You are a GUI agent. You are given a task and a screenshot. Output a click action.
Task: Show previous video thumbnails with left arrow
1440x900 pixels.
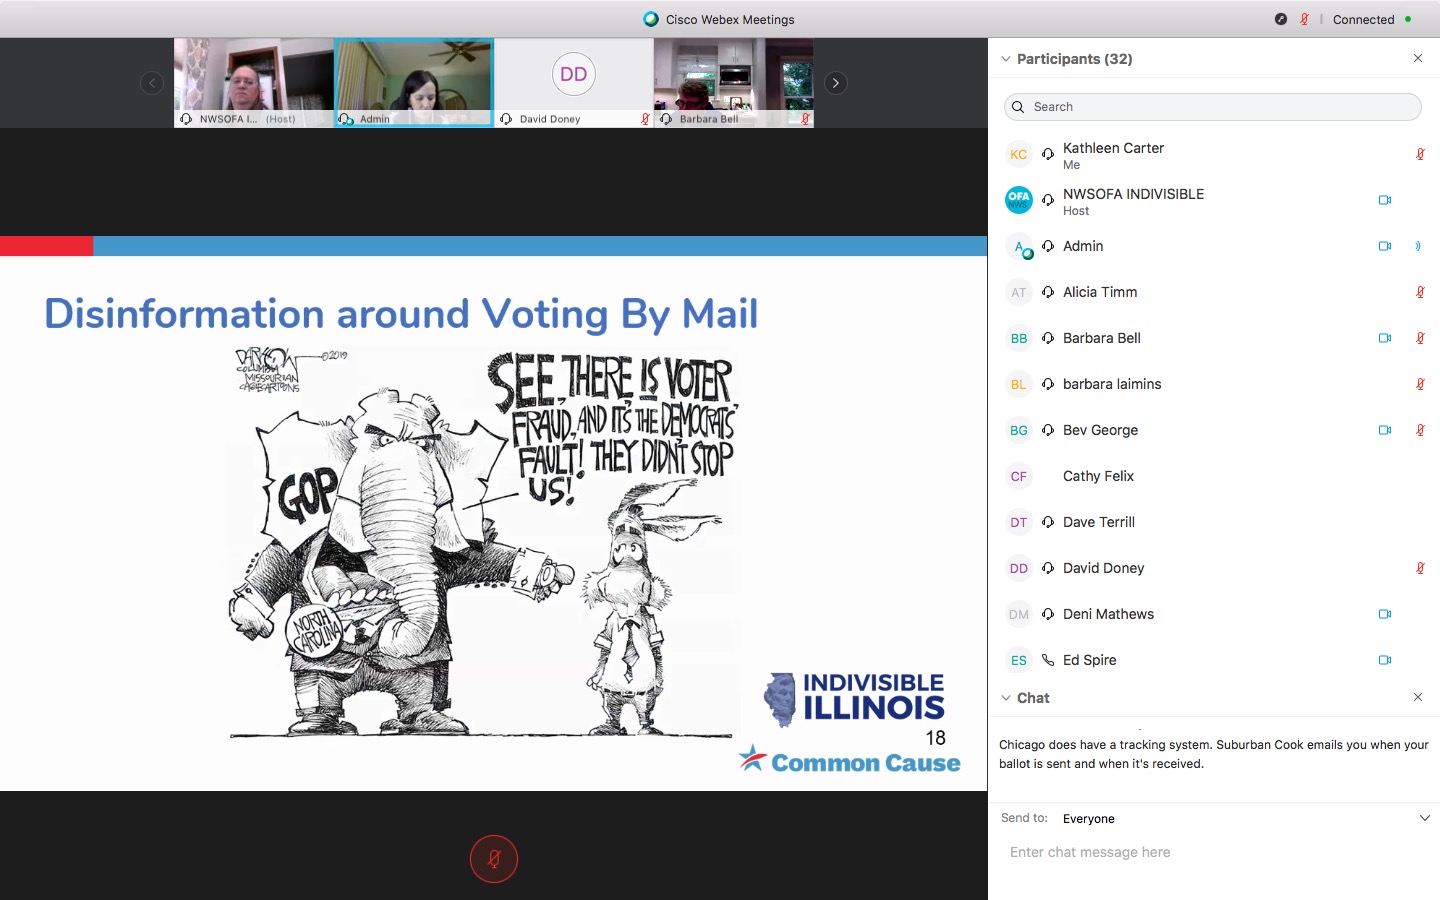(152, 83)
